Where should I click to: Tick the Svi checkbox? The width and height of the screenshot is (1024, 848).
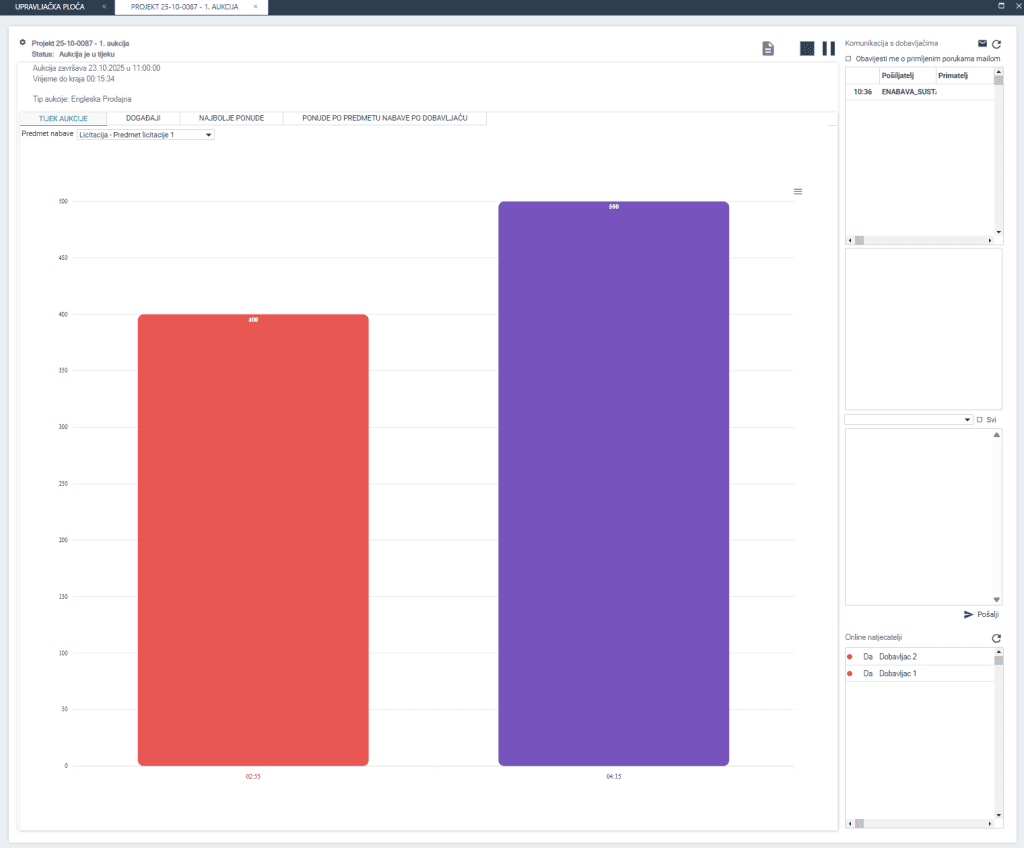point(980,420)
